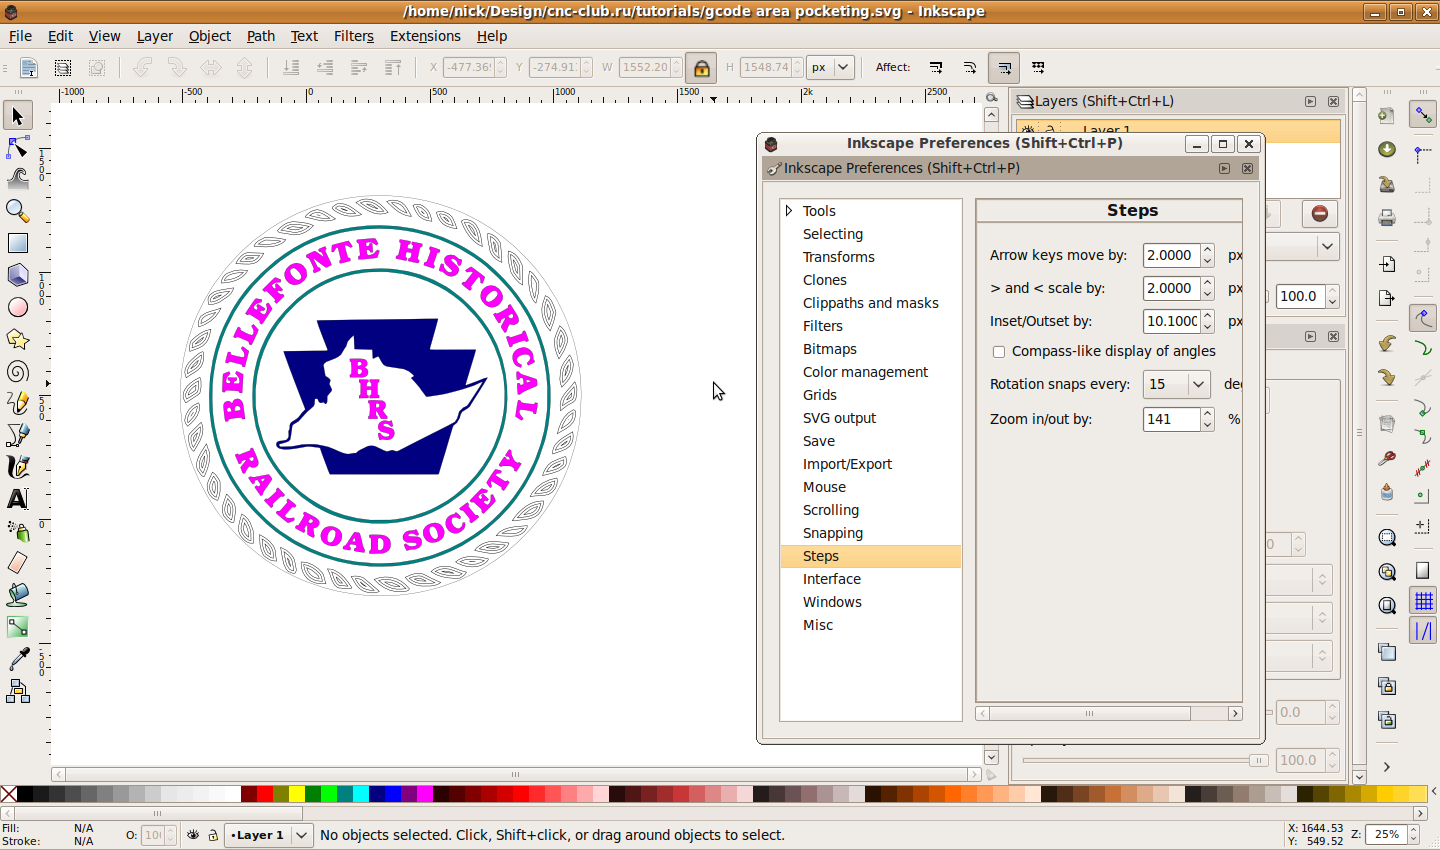The width and height of the screenshot is (1440, 850).
Task: Select the Selector arrow tool
Action: click(17, 116)
